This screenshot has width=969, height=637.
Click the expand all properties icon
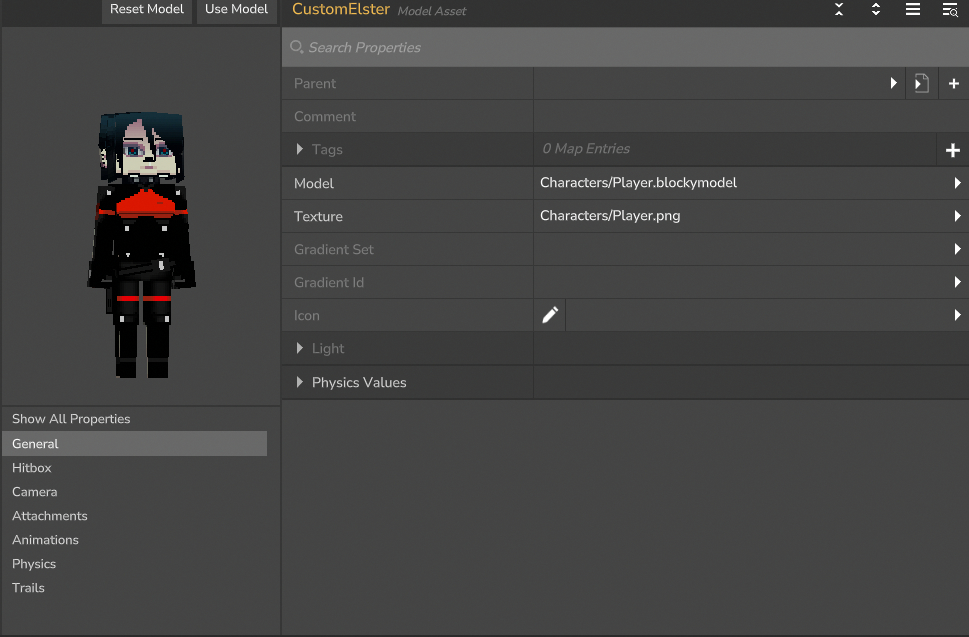tap(876, 10)
